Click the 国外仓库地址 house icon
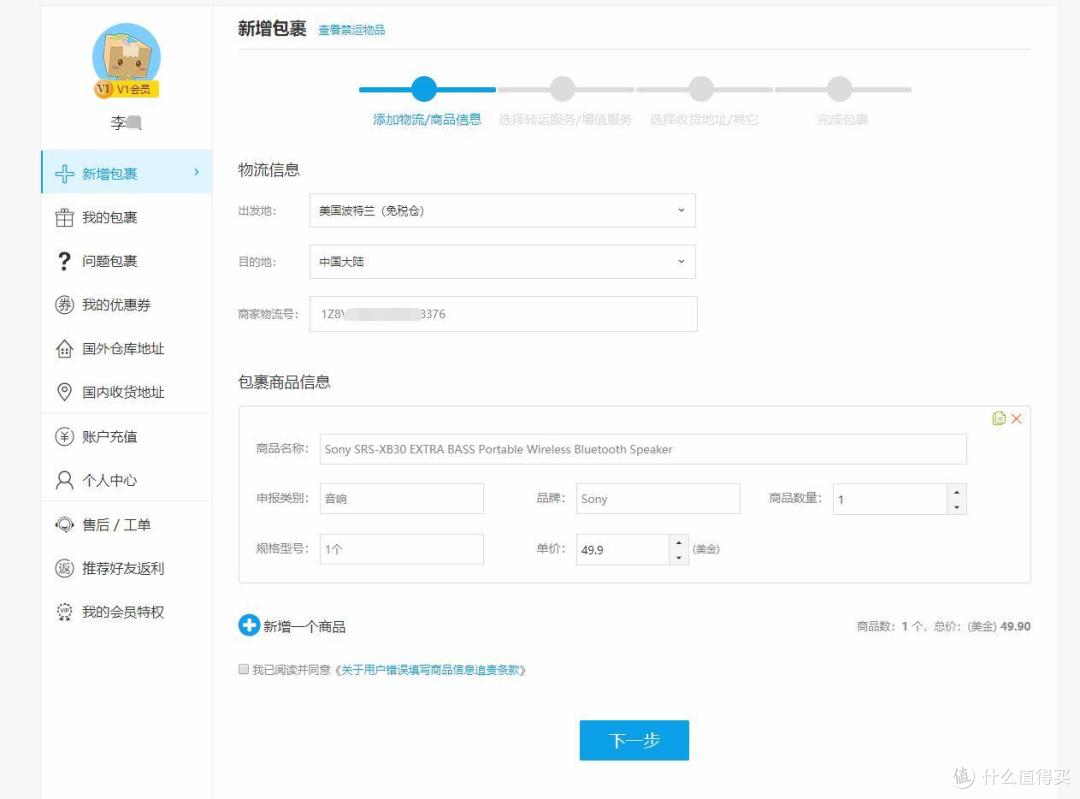The height and width of the screenshot is (799, 1080). [64, 349]
